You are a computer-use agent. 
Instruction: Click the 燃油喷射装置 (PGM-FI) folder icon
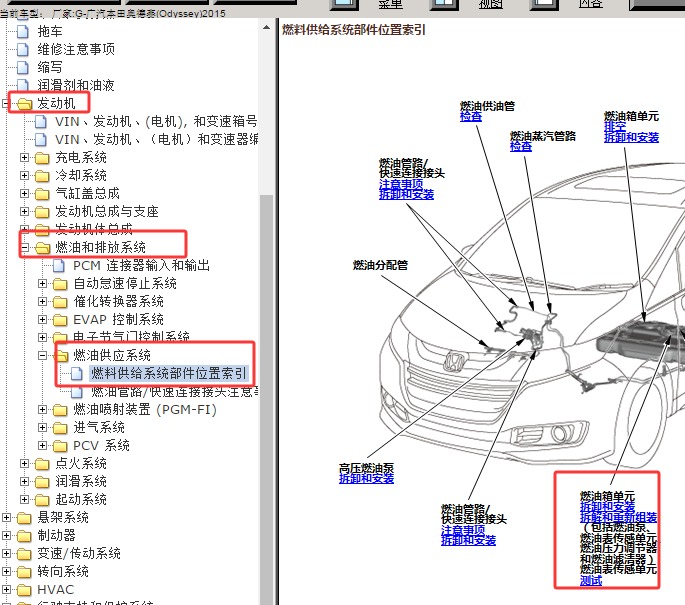click(x=60, y=410)
